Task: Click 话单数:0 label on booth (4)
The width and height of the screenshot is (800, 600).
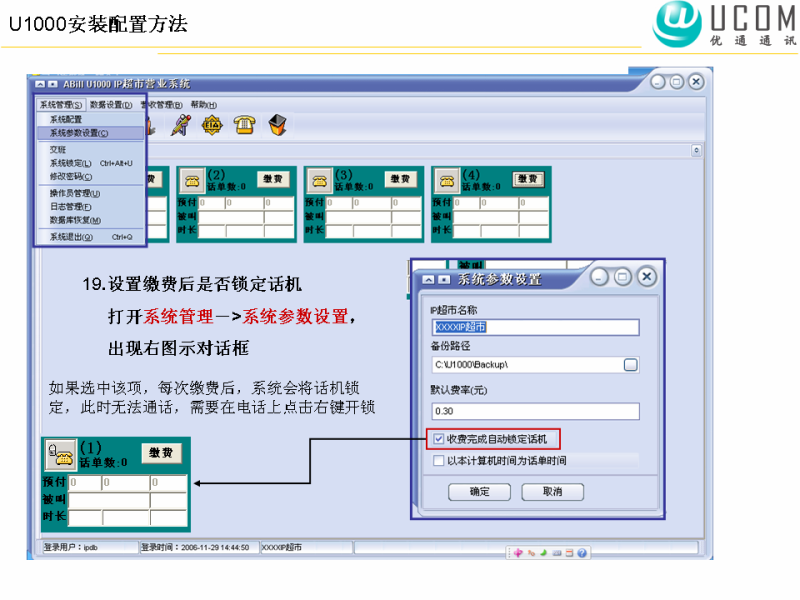Action: tap(482, 187)
